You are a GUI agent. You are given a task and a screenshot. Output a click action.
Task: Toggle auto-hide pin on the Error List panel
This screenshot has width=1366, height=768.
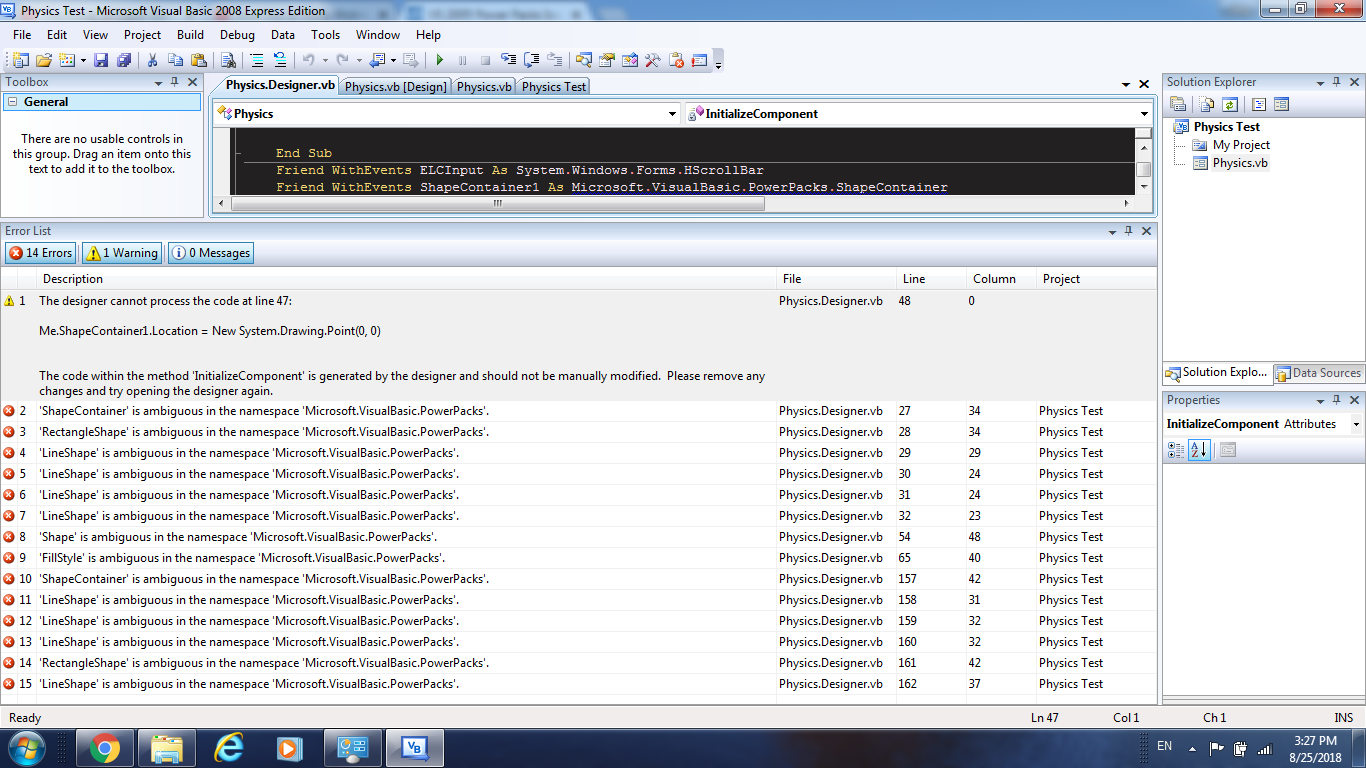1129,231
